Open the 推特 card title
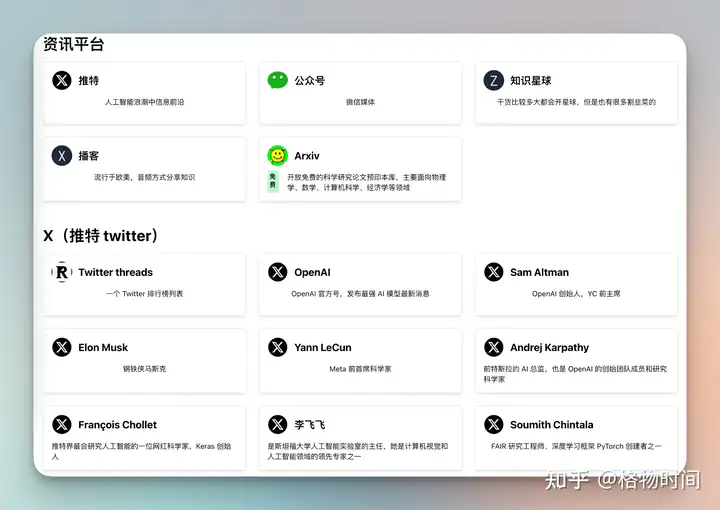720x510 pixels. [89, 80]
